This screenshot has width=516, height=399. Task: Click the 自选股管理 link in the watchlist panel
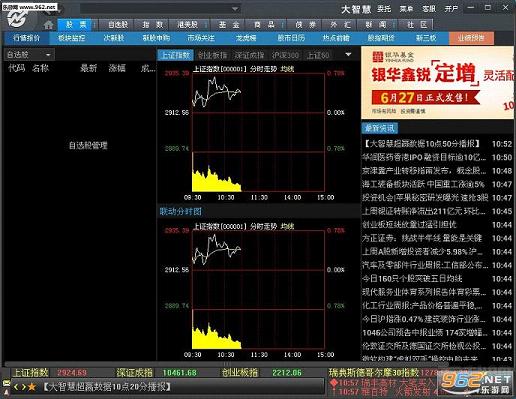point(88,145)
